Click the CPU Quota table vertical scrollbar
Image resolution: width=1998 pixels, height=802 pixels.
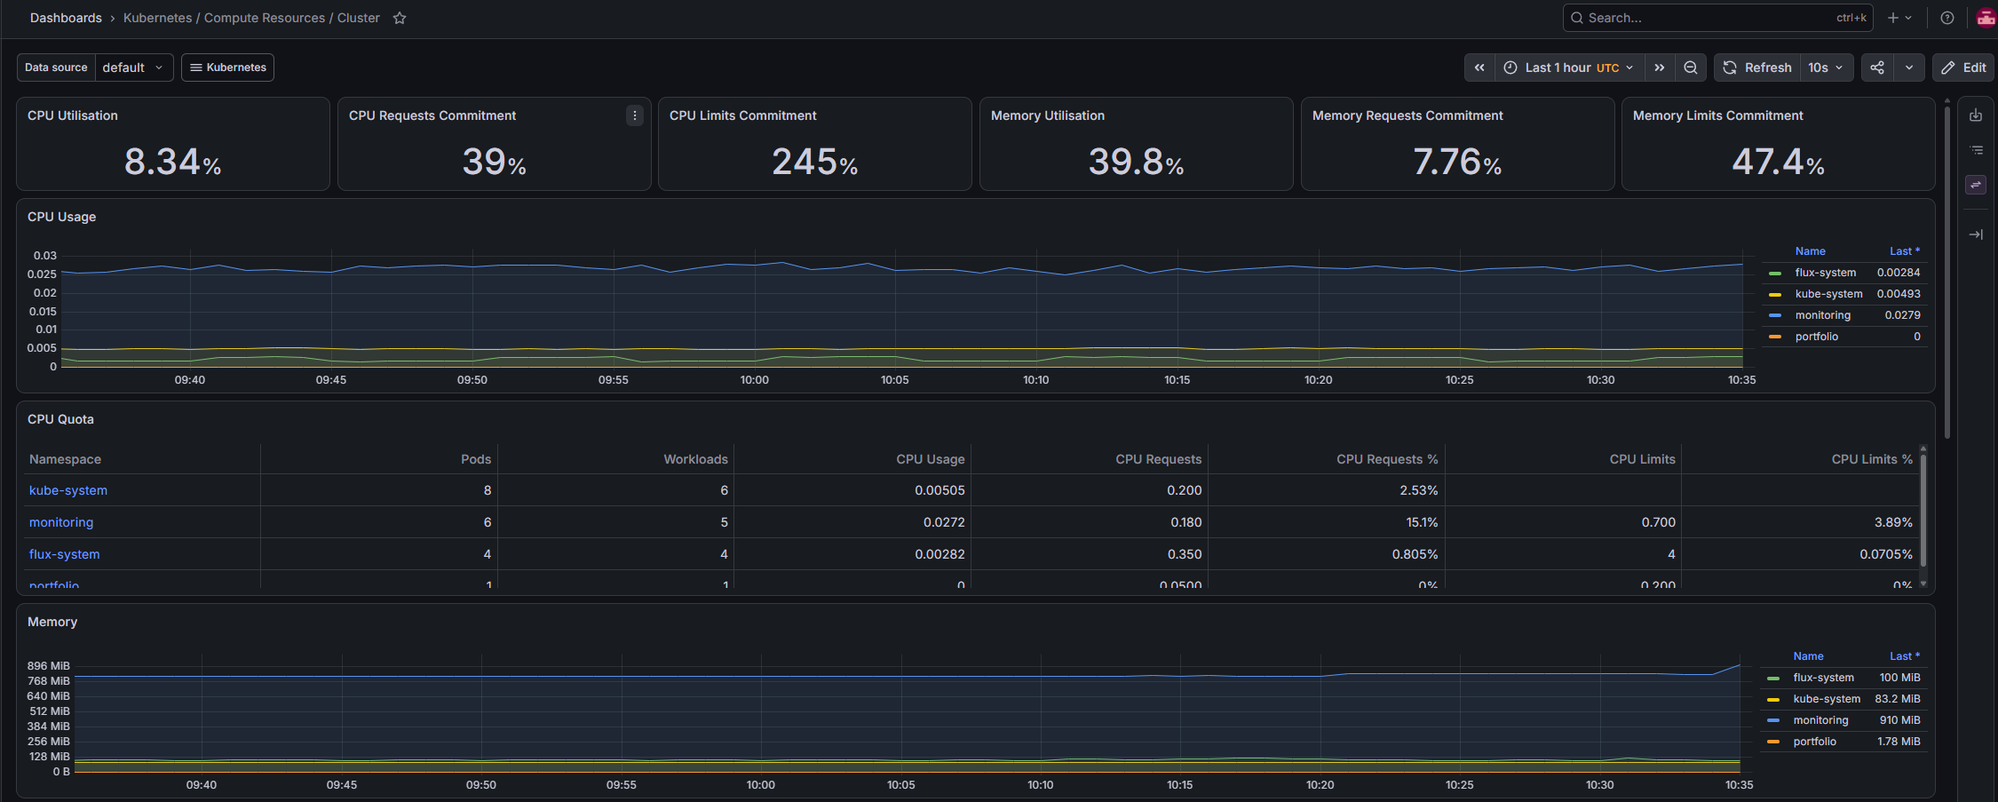[x=1923, y=510]
